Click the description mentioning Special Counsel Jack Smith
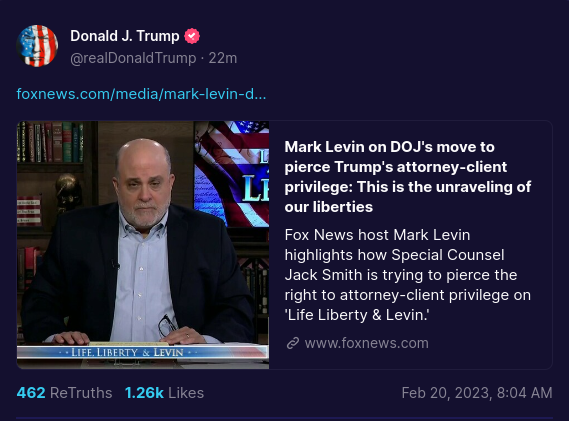 [408, 275]
